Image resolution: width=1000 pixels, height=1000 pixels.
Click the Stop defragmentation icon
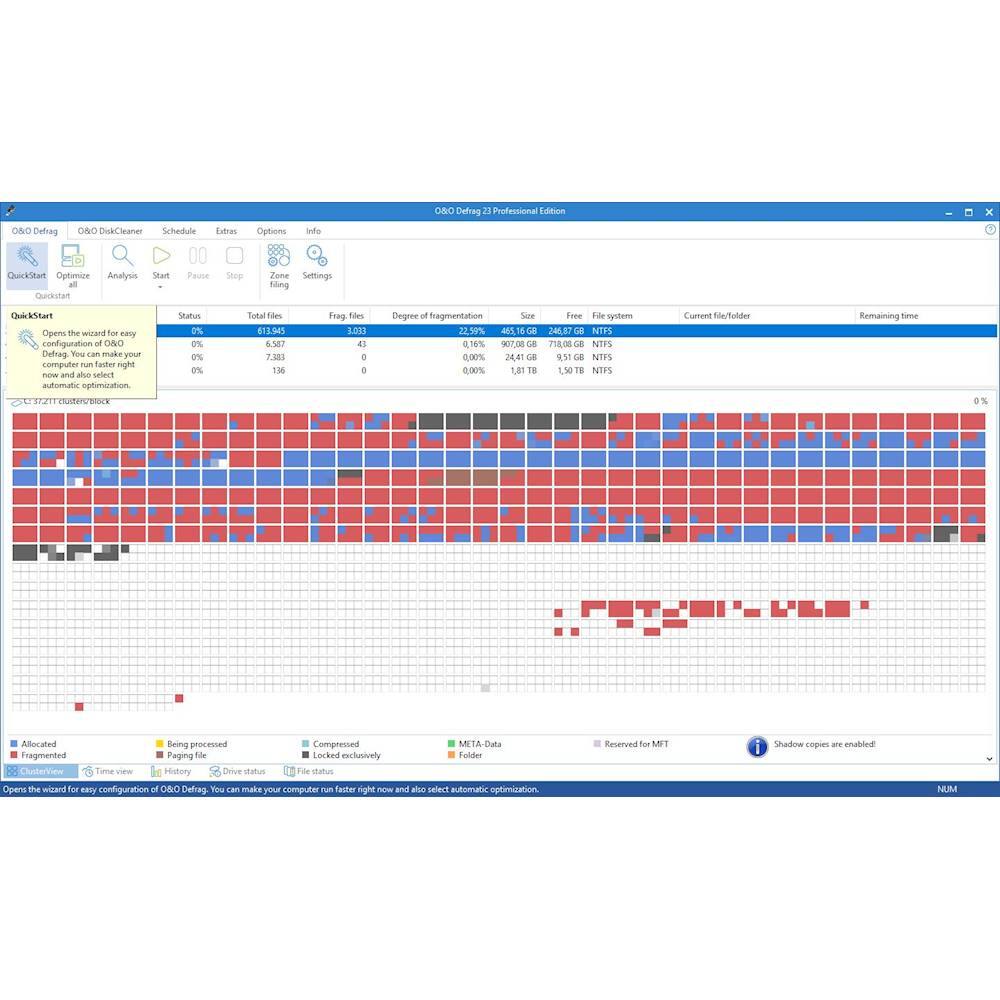234,256
